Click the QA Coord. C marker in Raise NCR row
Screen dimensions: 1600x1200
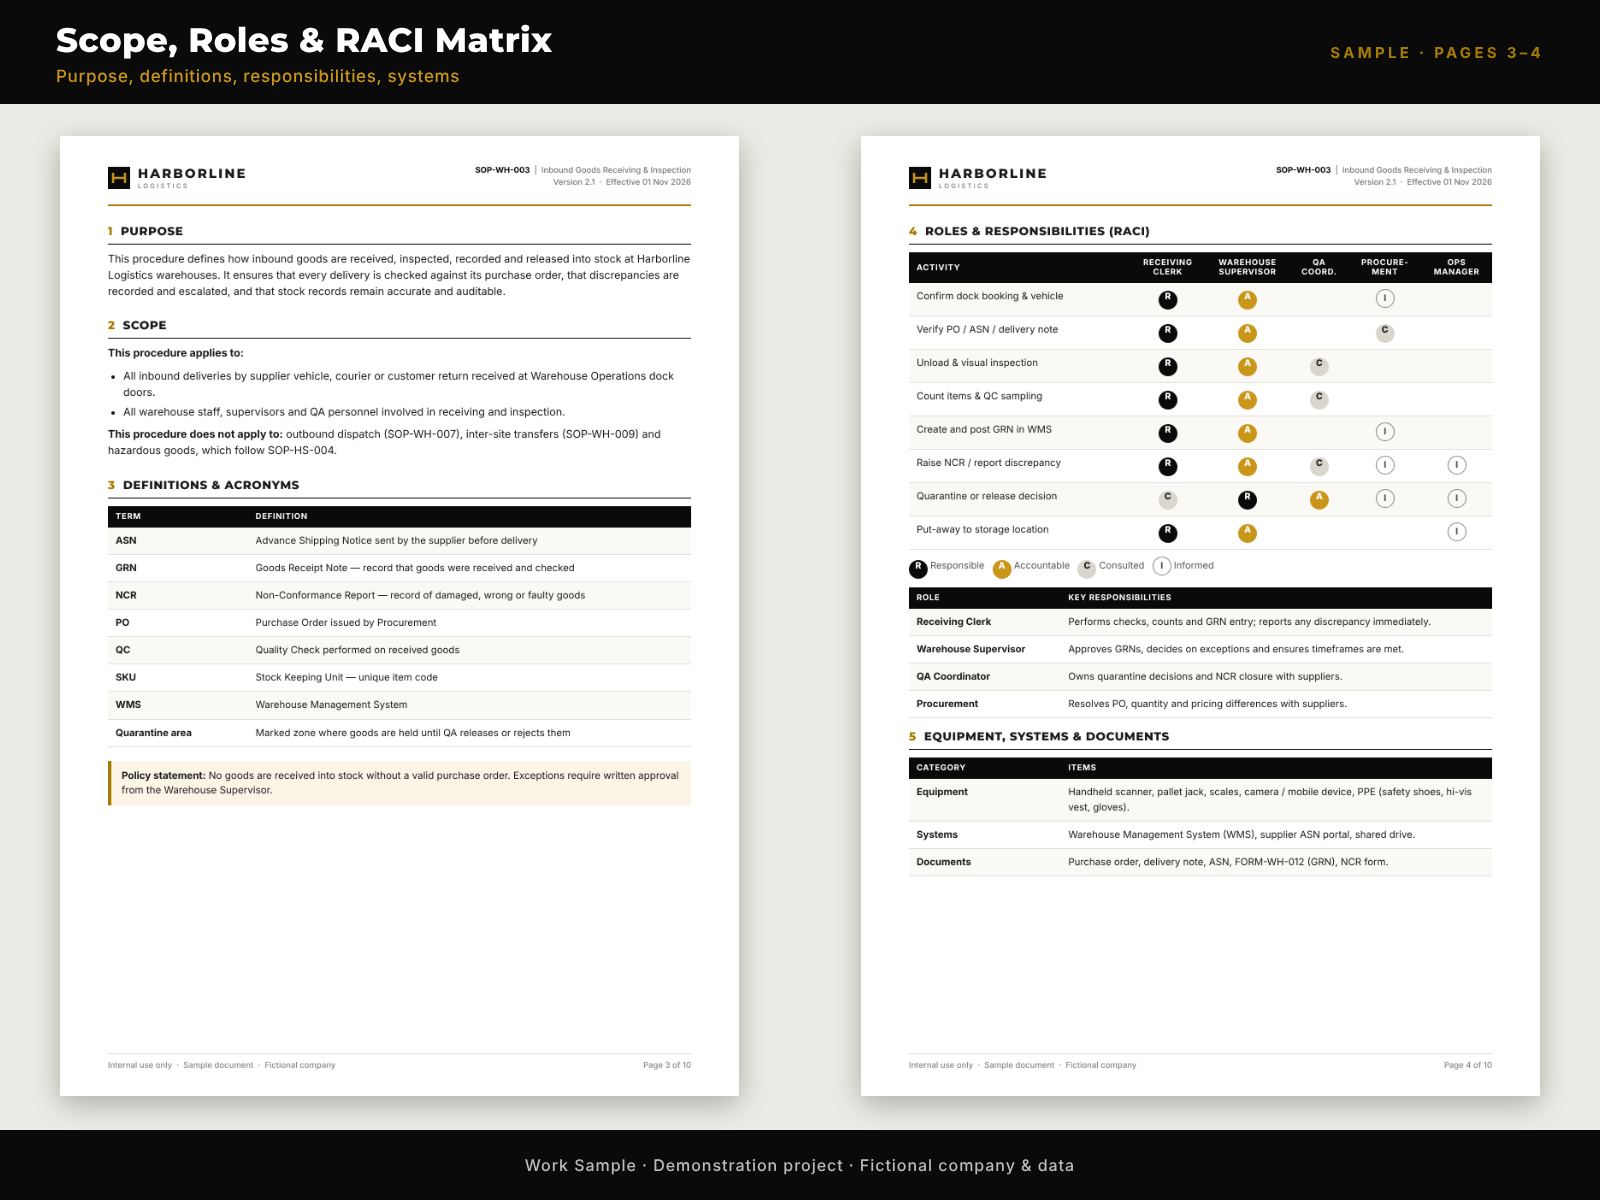(x=1319, y=465)
